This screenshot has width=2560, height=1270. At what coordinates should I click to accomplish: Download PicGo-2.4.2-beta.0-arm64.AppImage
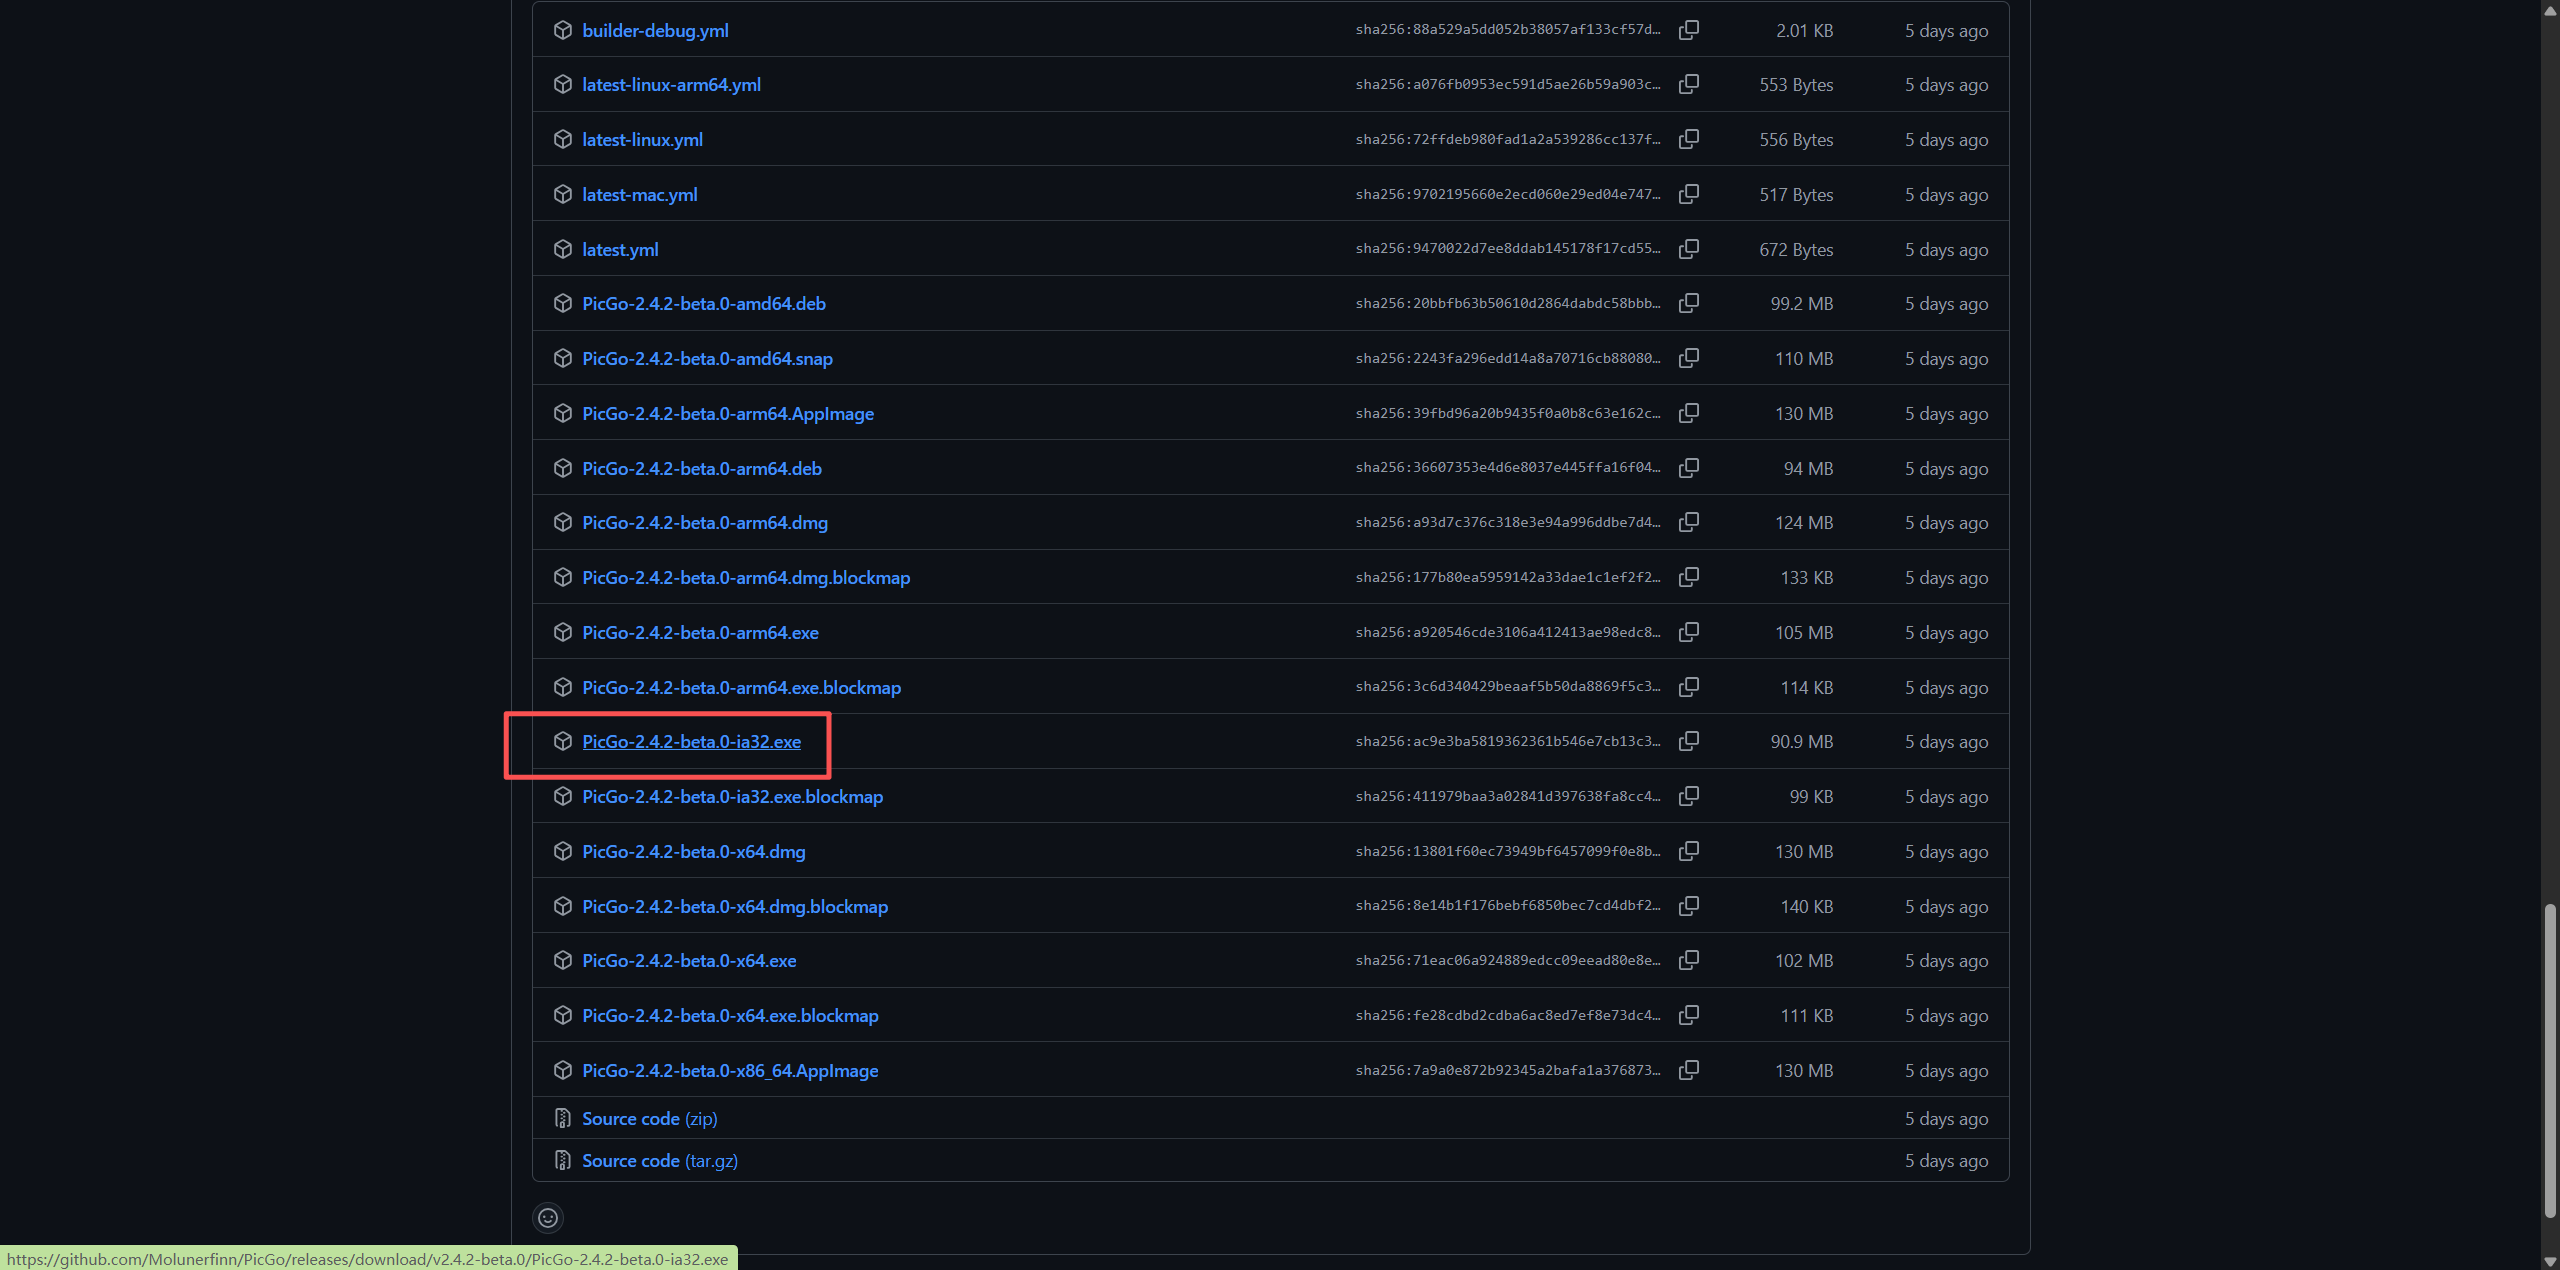click(727, 414)
